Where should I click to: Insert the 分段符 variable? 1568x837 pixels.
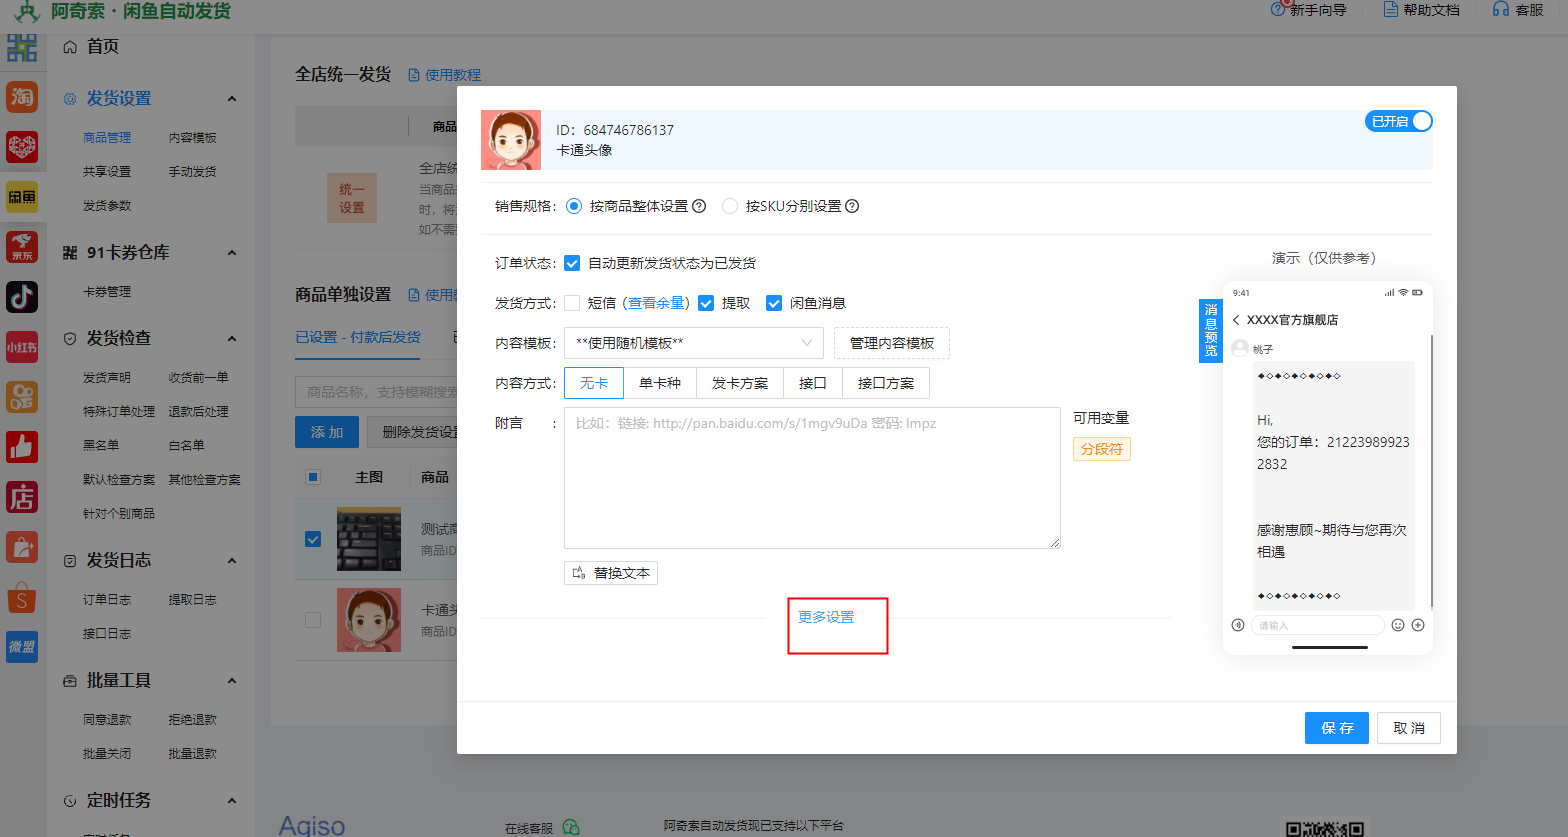click(1102, 449)
